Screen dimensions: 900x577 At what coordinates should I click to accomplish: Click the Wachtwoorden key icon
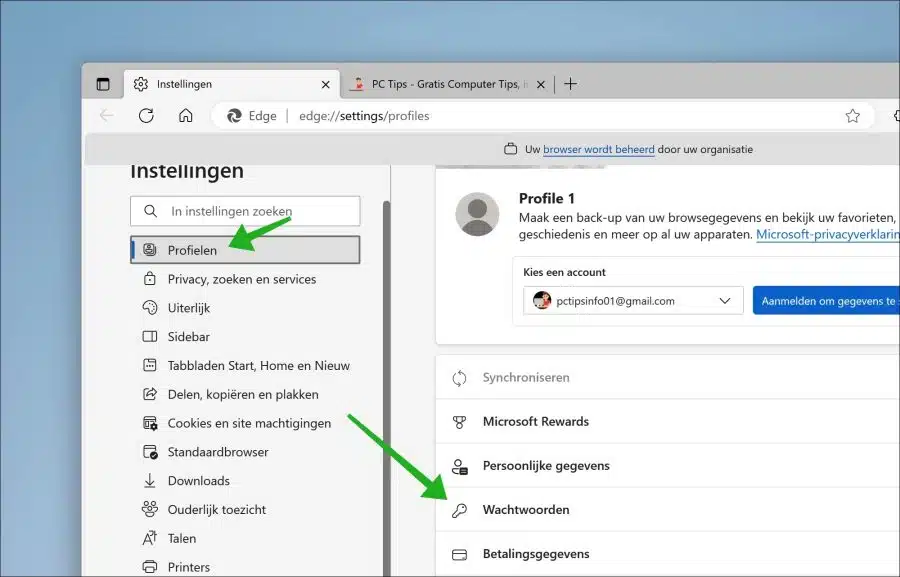(459, 510)
